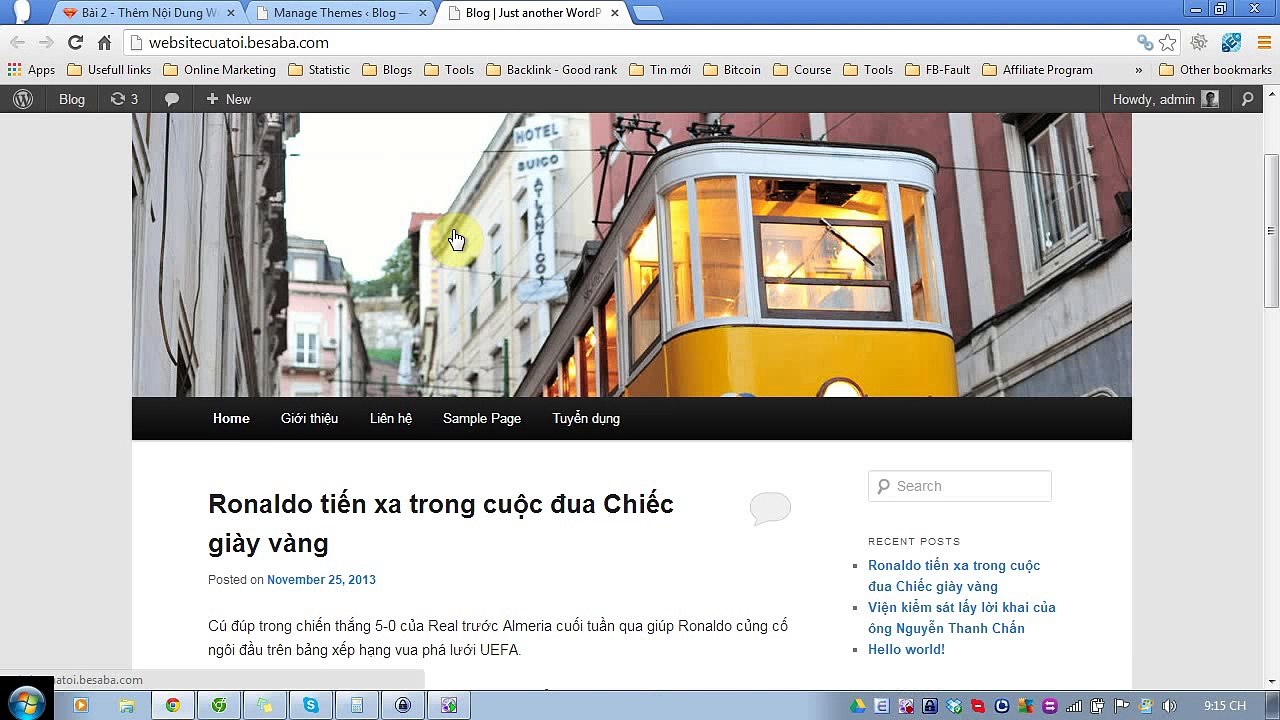Open the Apps shortcut in bookmarks bar
1280x720 pixels.
point(31,70)
